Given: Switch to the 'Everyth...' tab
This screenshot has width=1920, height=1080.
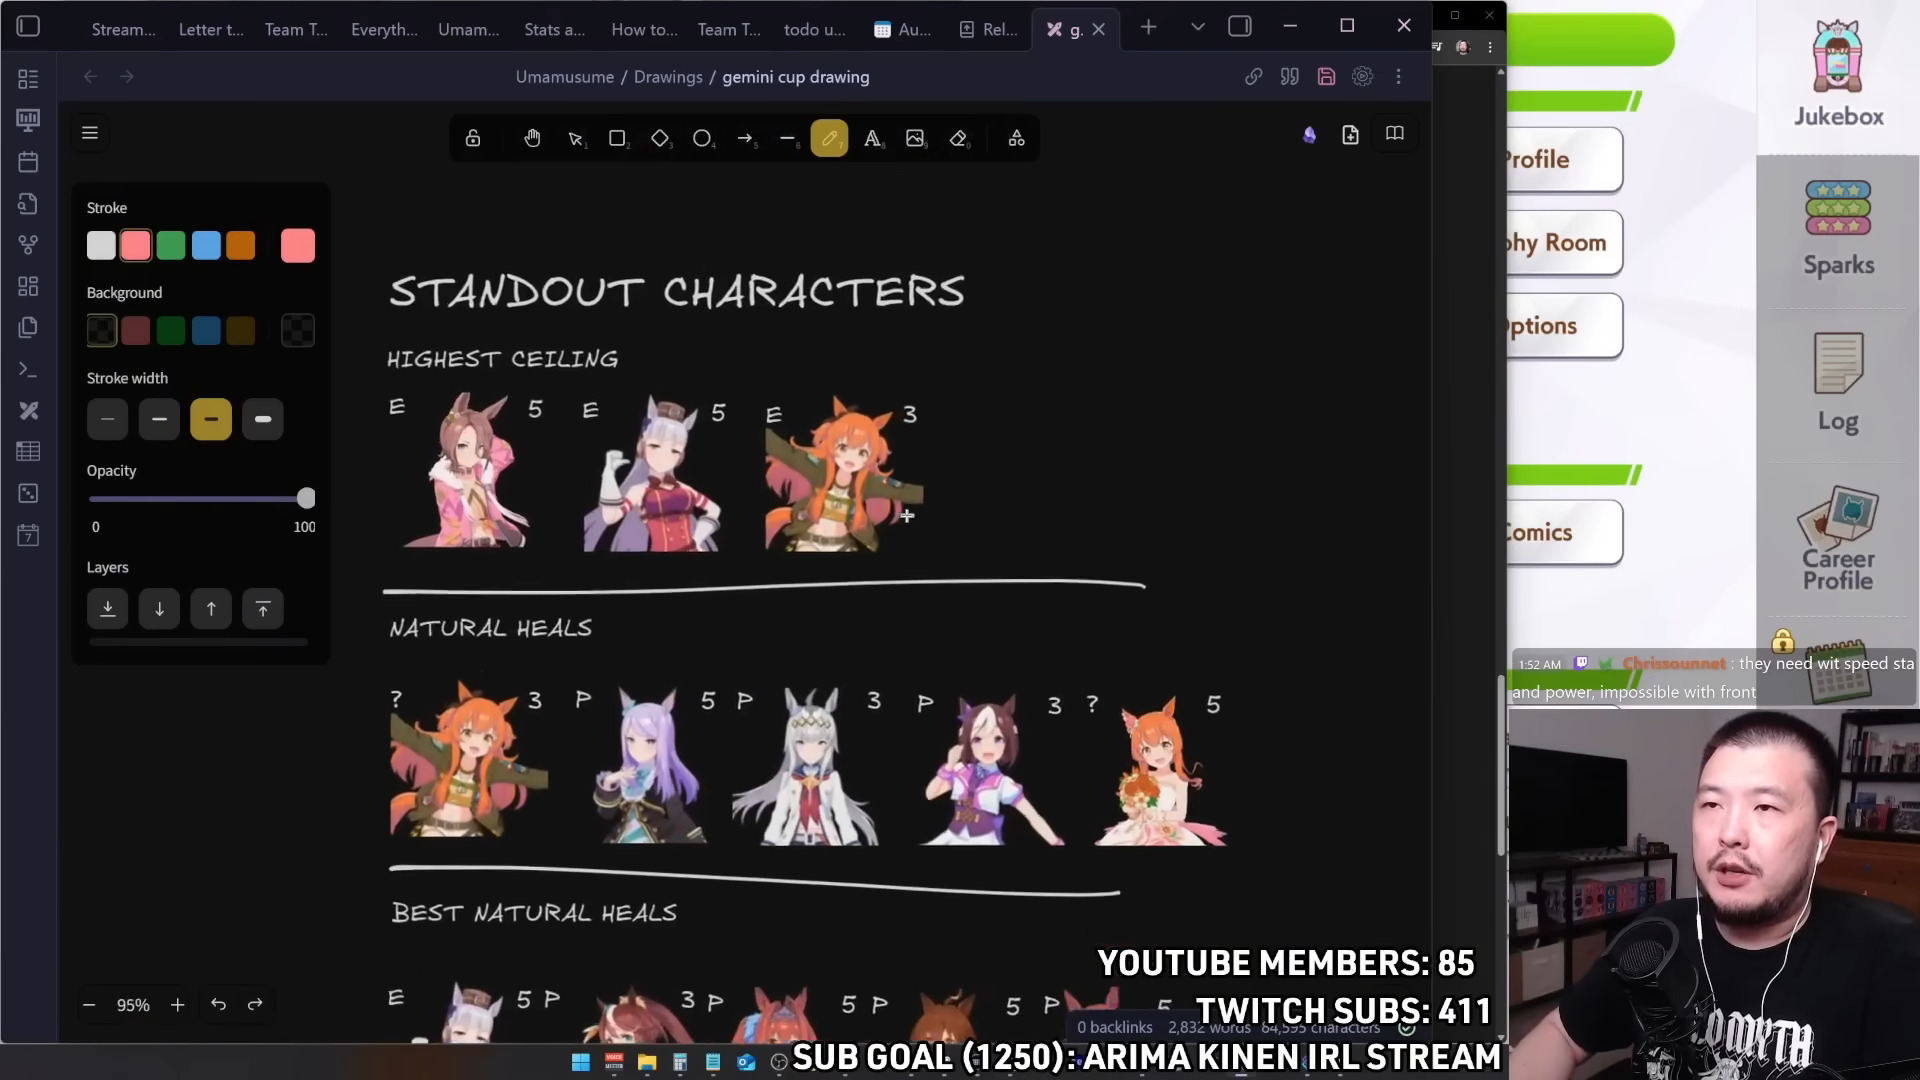Looking at the screenshot, I should pyautogui.click(x=384, y=30).
